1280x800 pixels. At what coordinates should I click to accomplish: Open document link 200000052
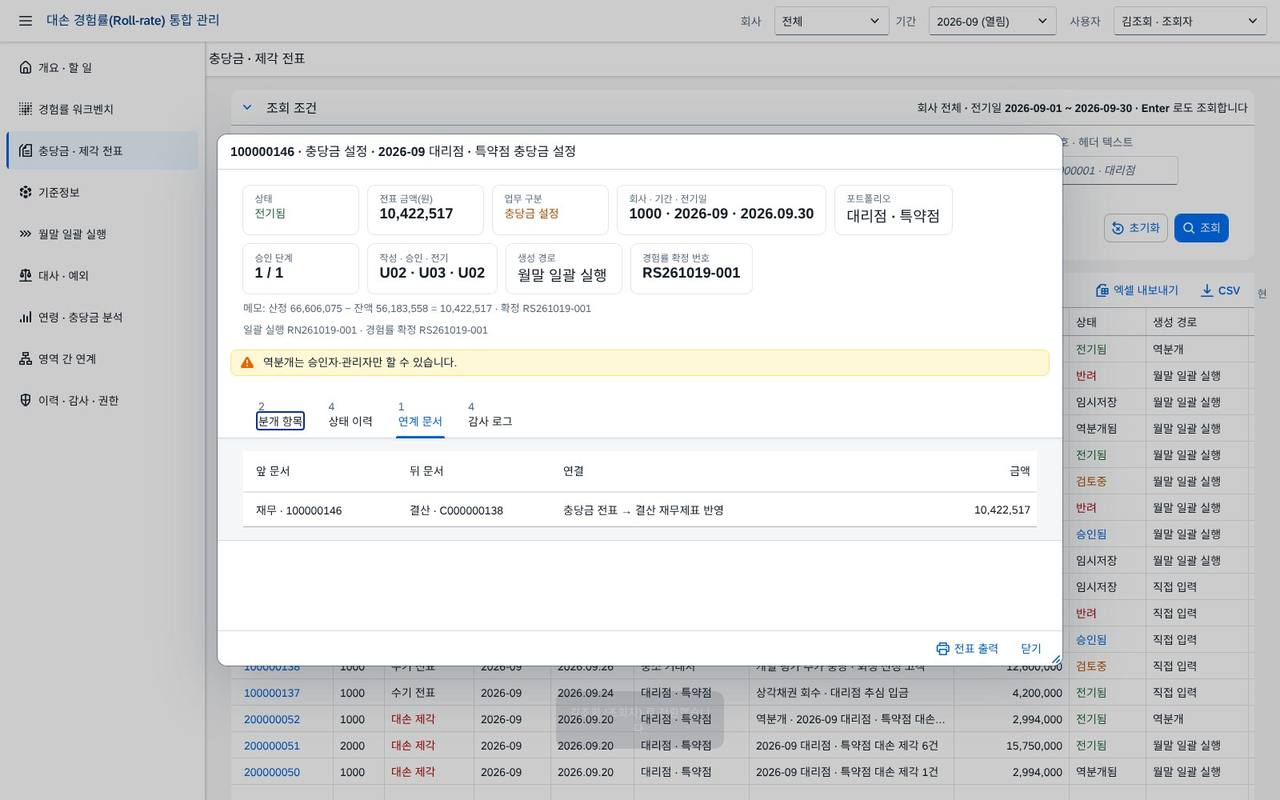tap(272, 719)
